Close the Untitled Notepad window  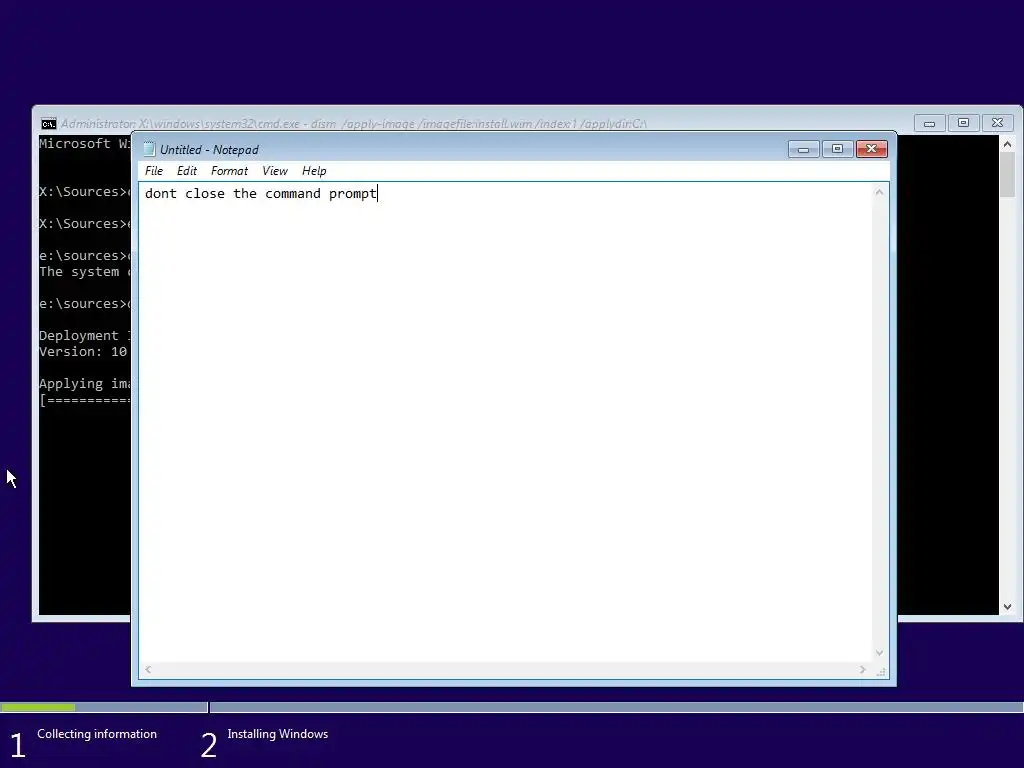pos(871,150)
